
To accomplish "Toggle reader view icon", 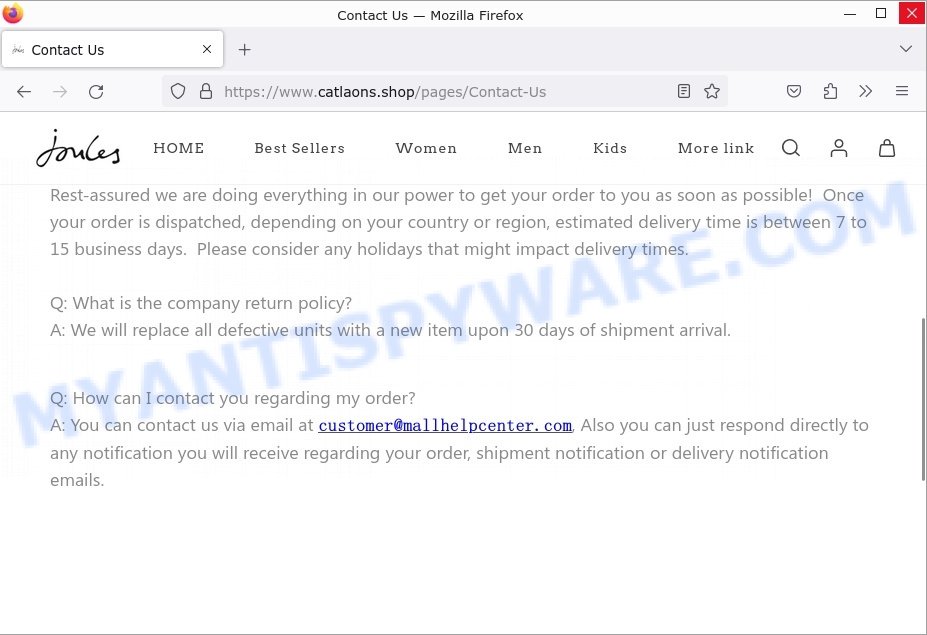I will pos(683,91).
